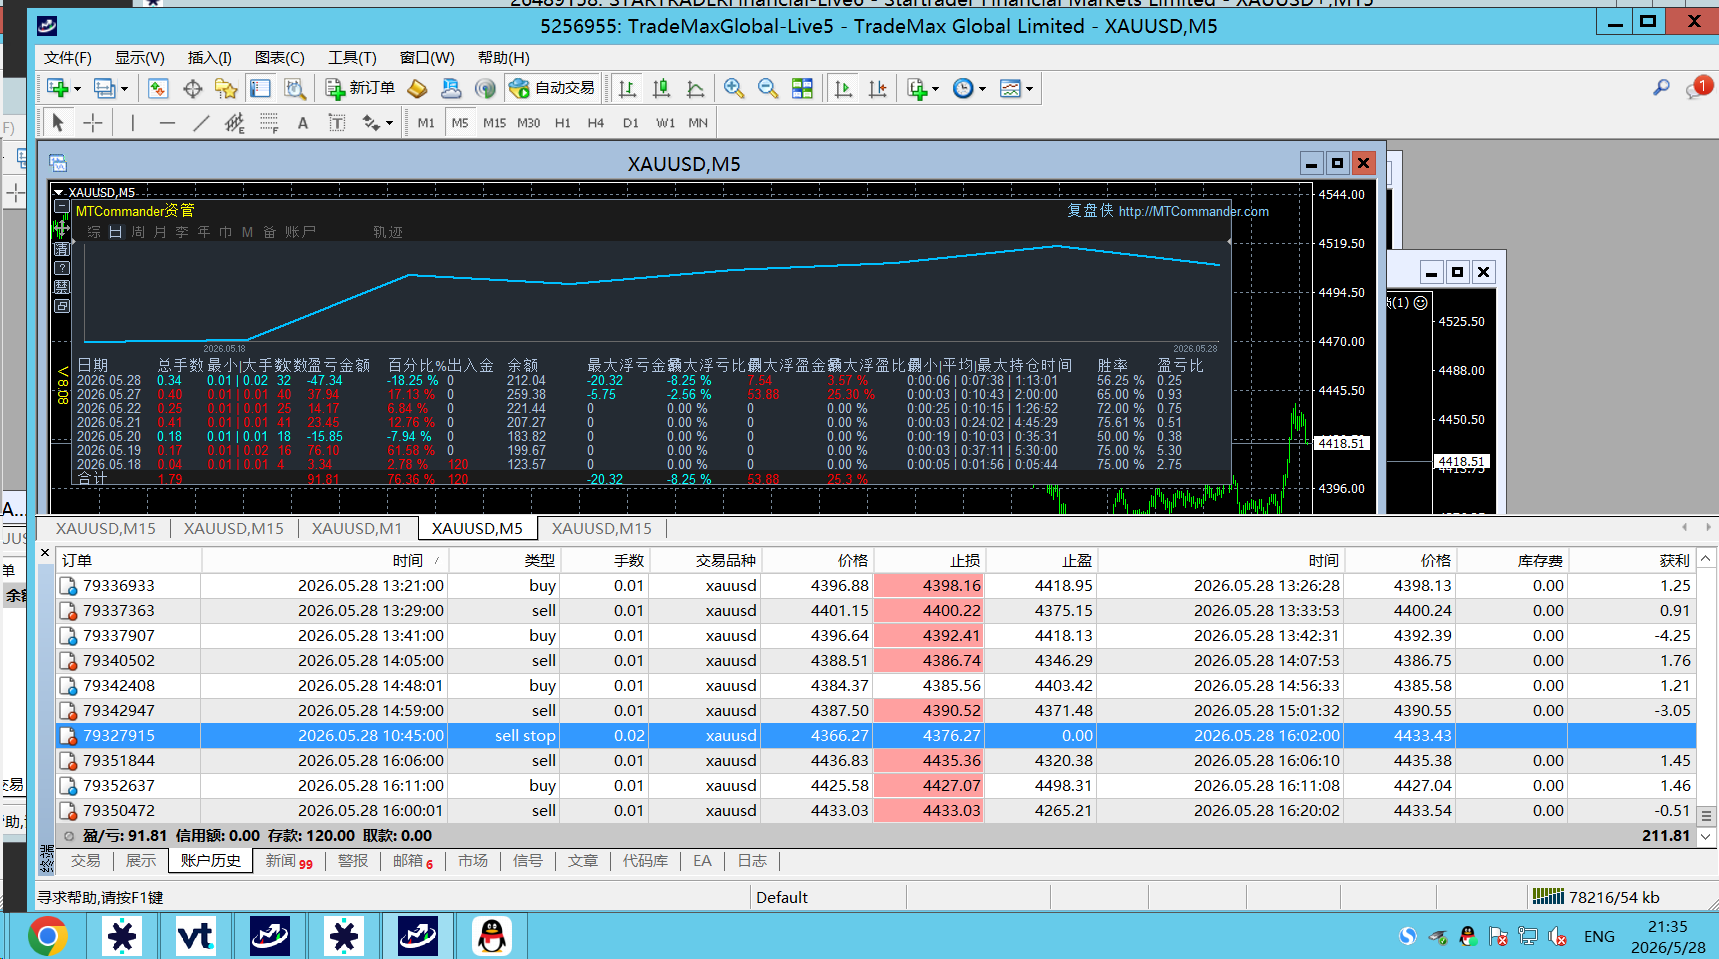The image size is (1719, 959).
Task: Select order 79350472 row
Action: (876, 810)
